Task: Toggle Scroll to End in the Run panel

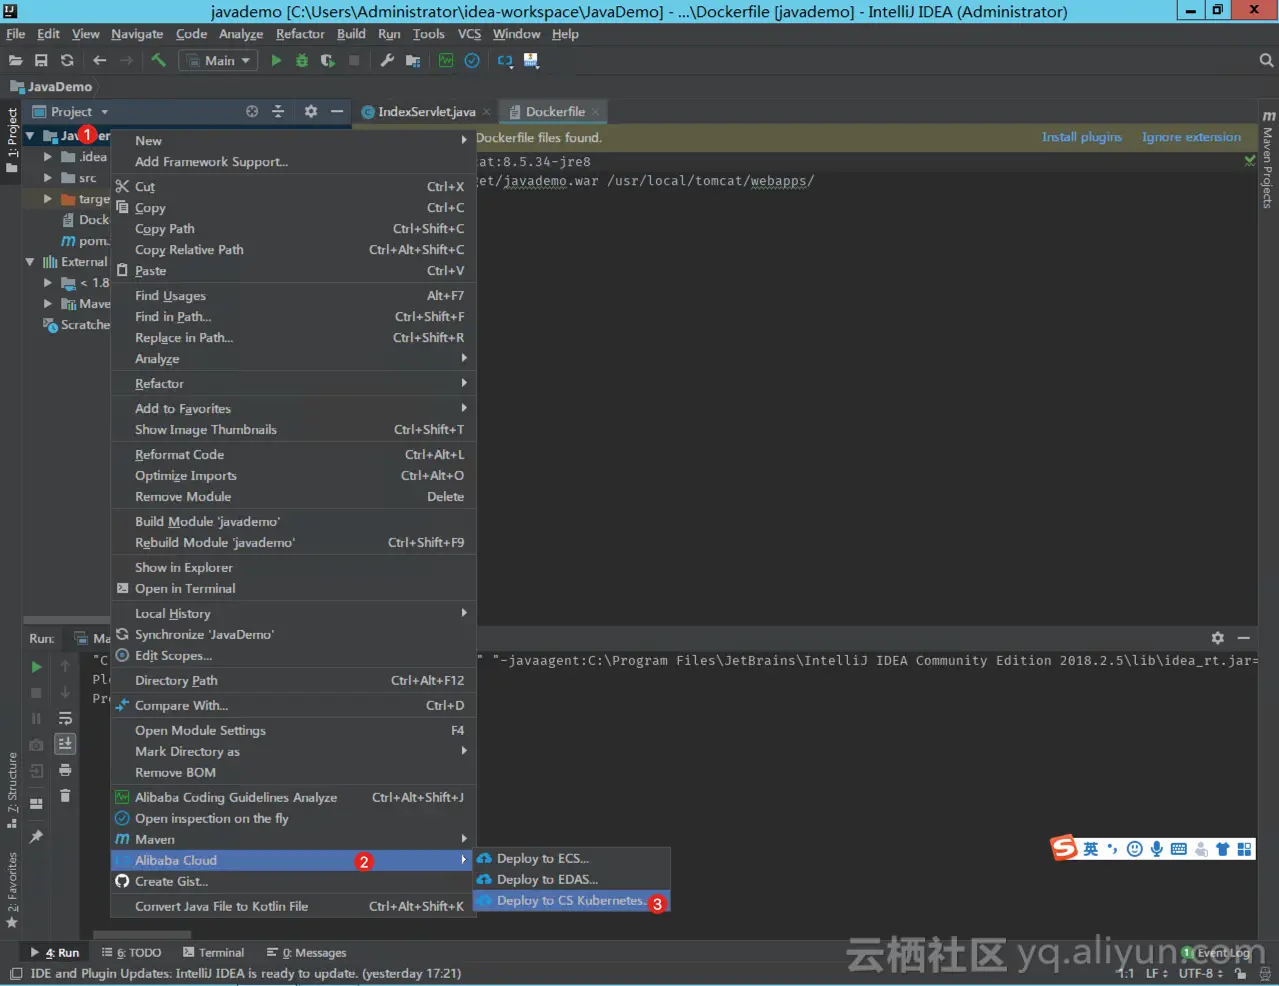Action: tap(65, 744)
